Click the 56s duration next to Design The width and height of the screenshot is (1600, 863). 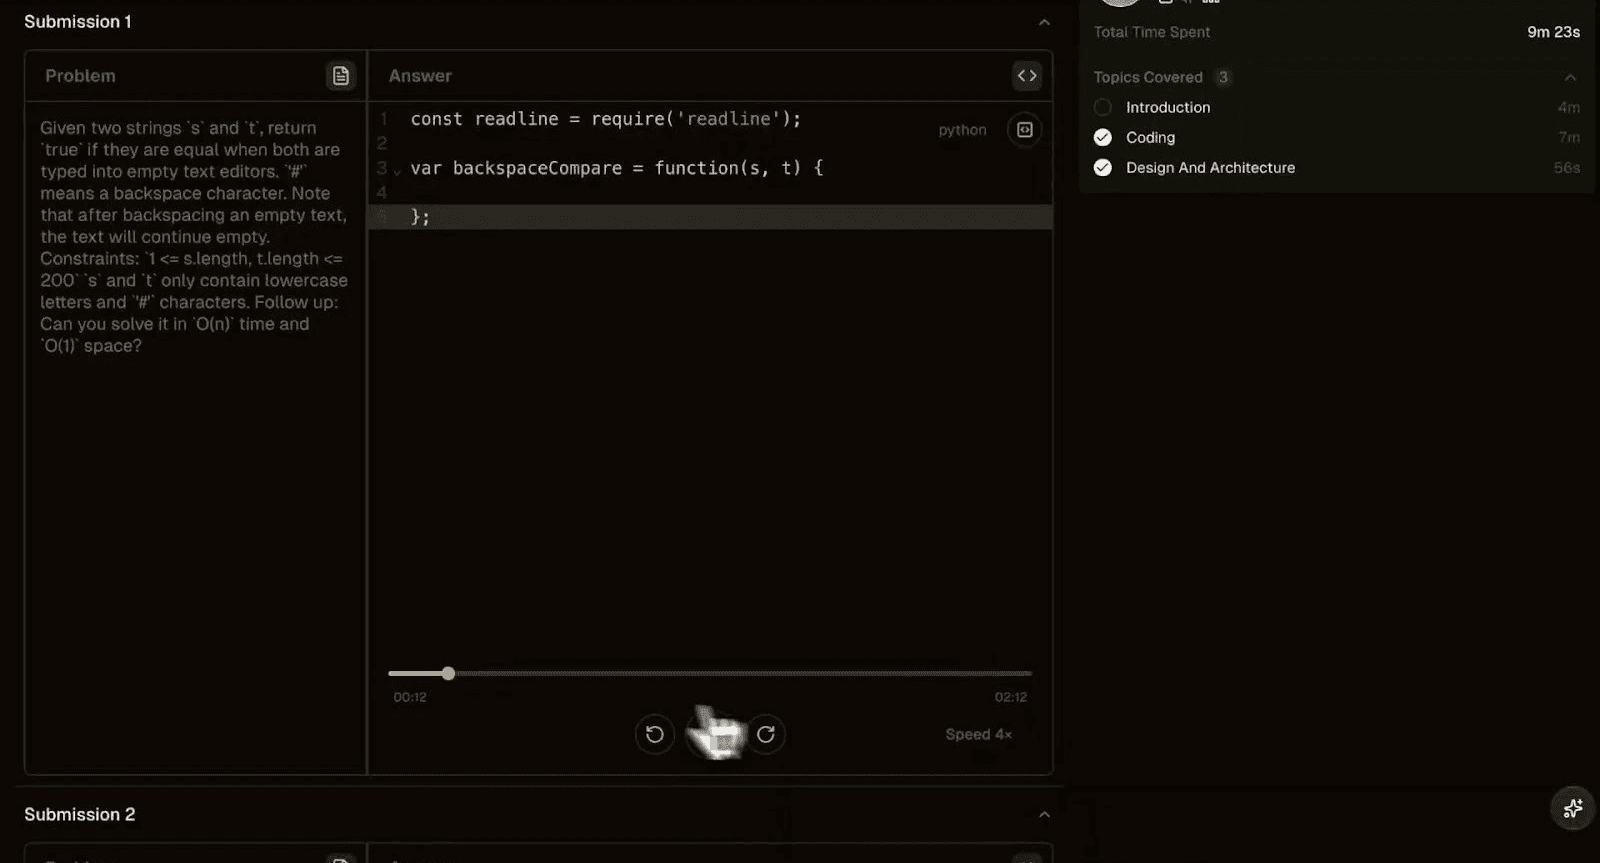pyautogui.click(x=1566, y=168)
